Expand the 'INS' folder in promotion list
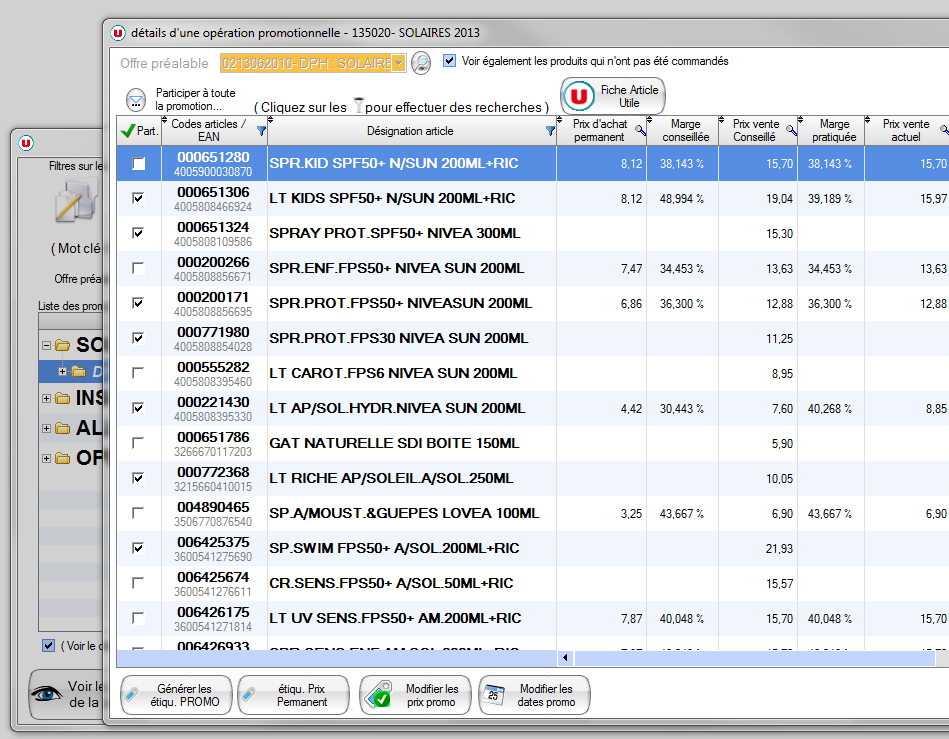This screenshot has width=949, height=739. click(x=46, y=399)
